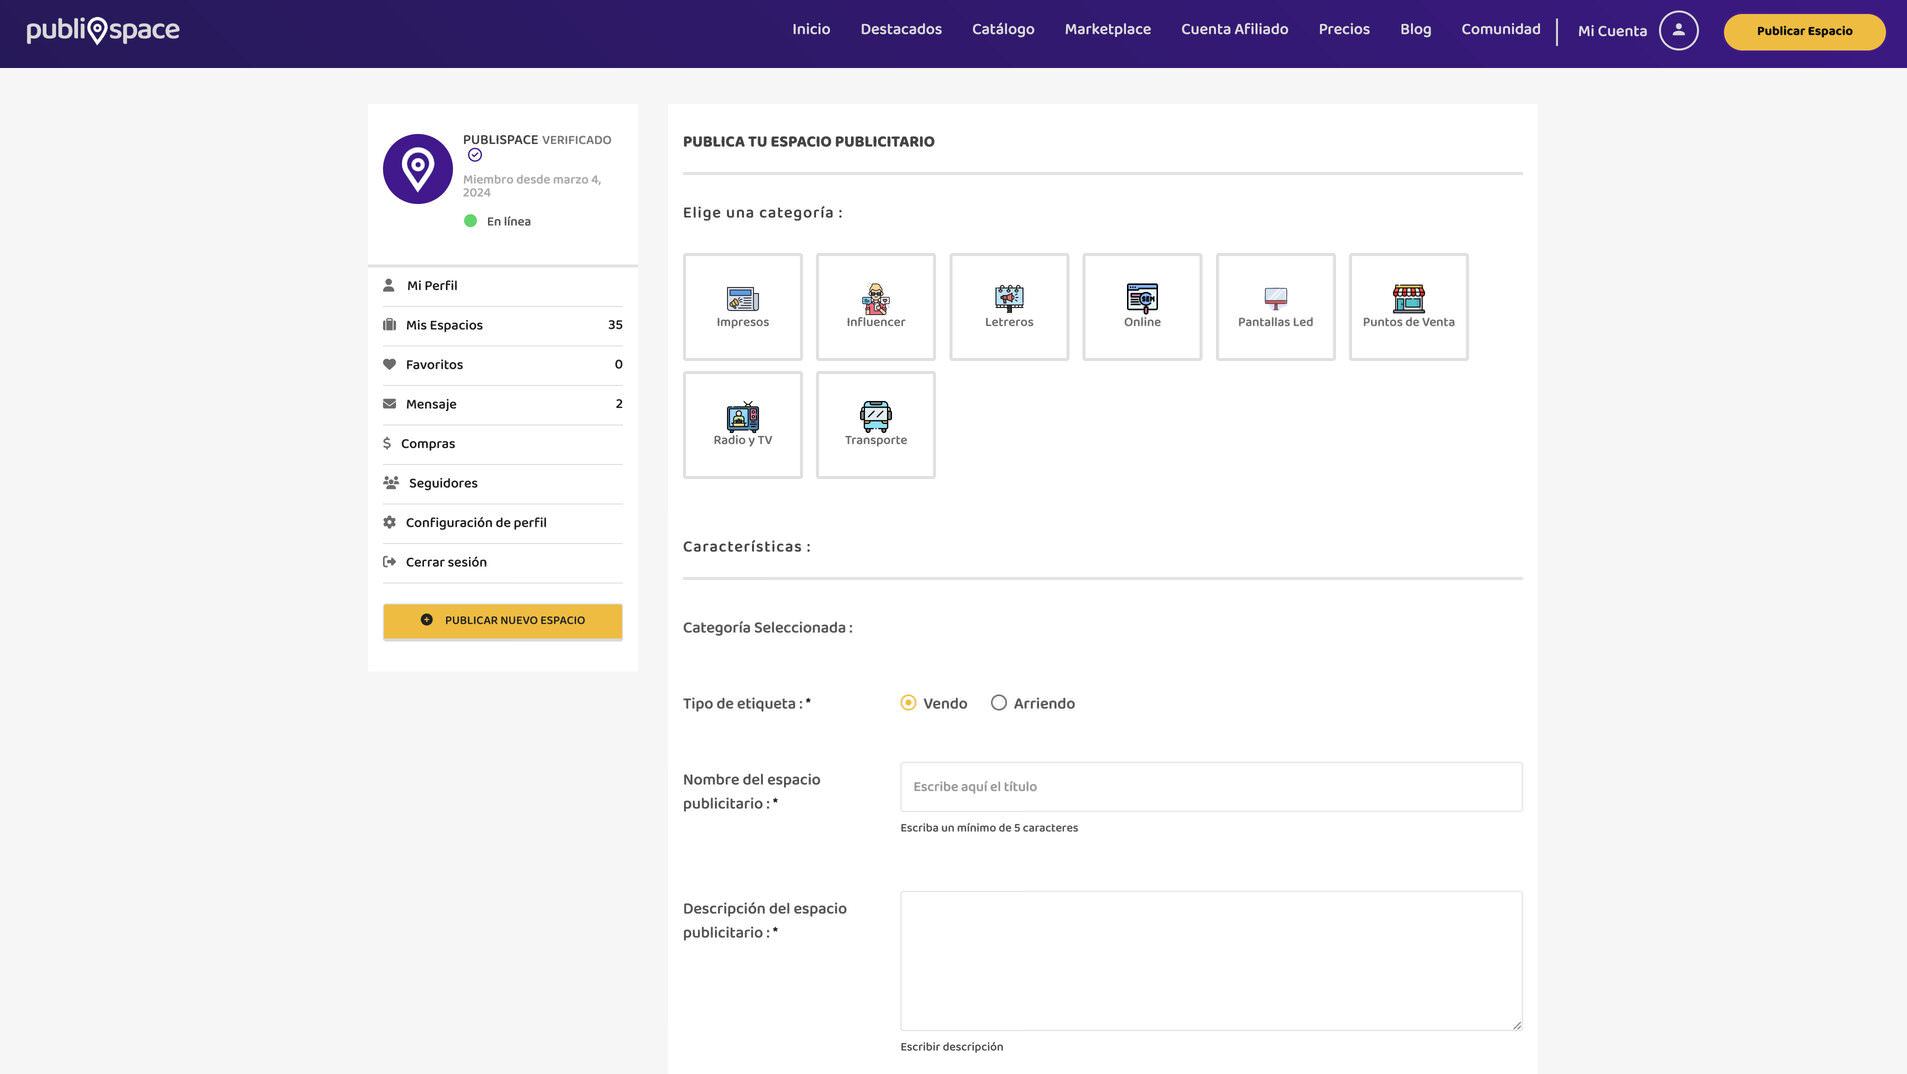Click the Seguidores group icon

click(391, 483)
